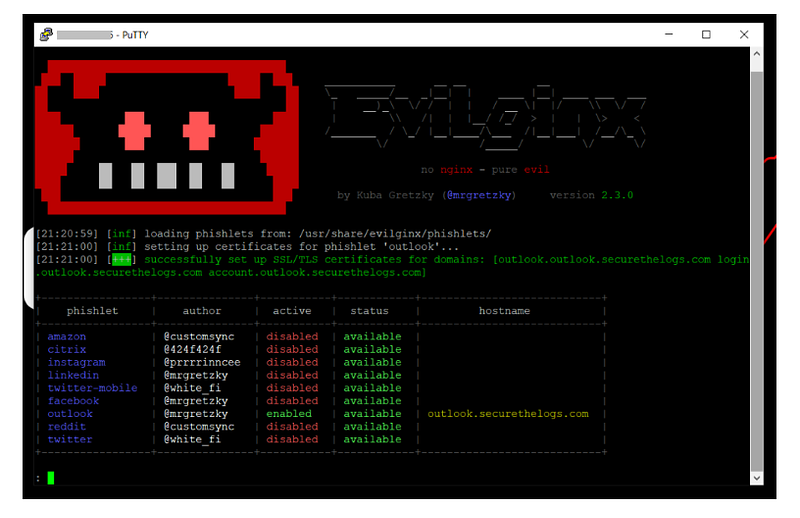Click 'available' in the reddit row
800x518 pixels.
pyautogui.click(x=372, y=427)
